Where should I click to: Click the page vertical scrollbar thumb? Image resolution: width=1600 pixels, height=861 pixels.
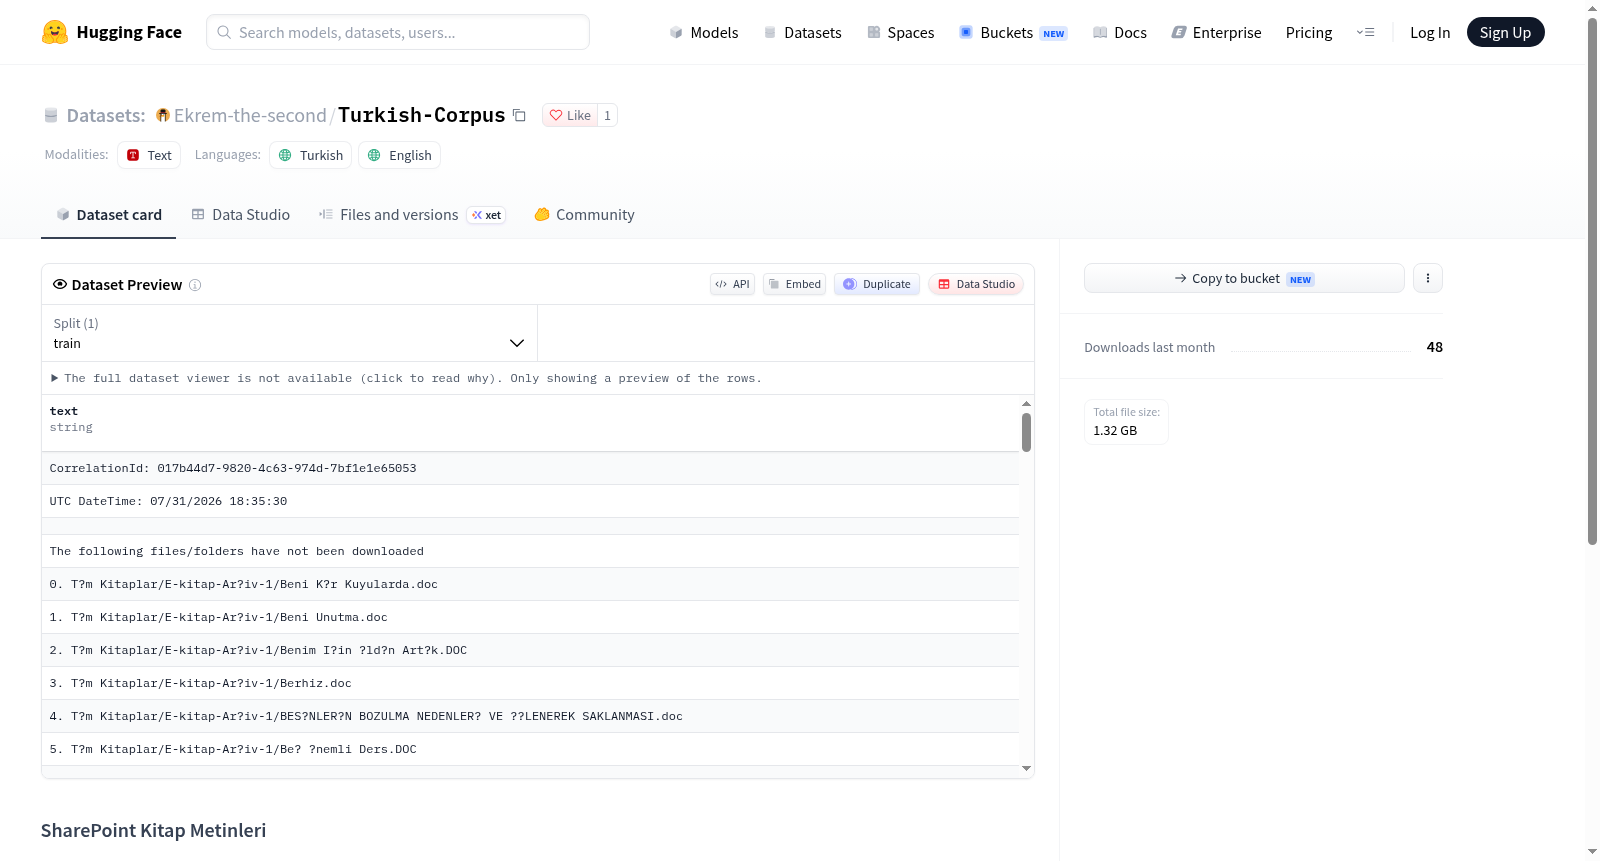pyautogui.click(x=1592, y=280)
